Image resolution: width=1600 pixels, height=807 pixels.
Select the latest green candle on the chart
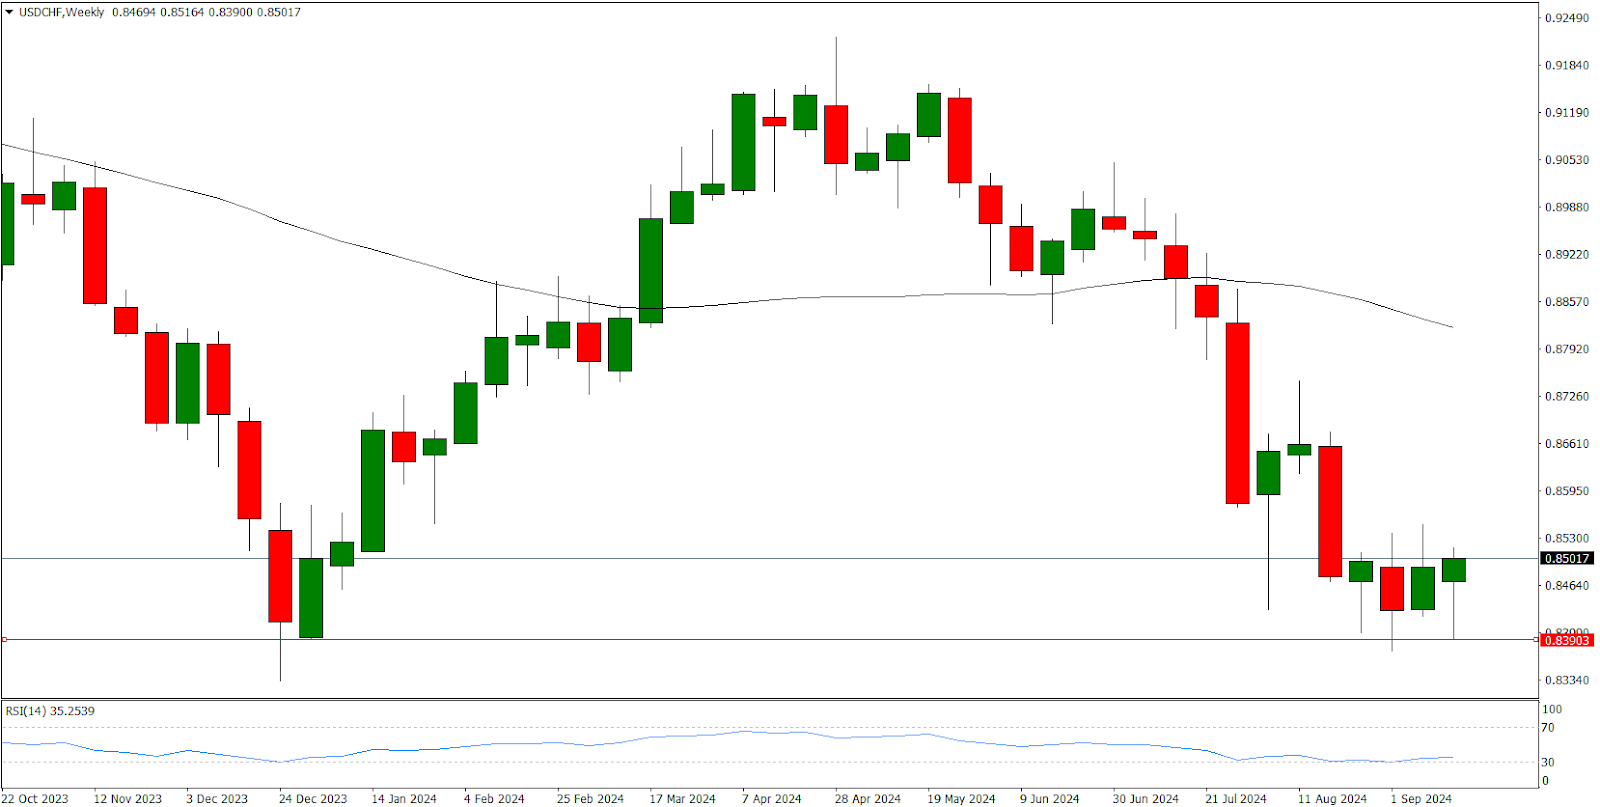1453,570
